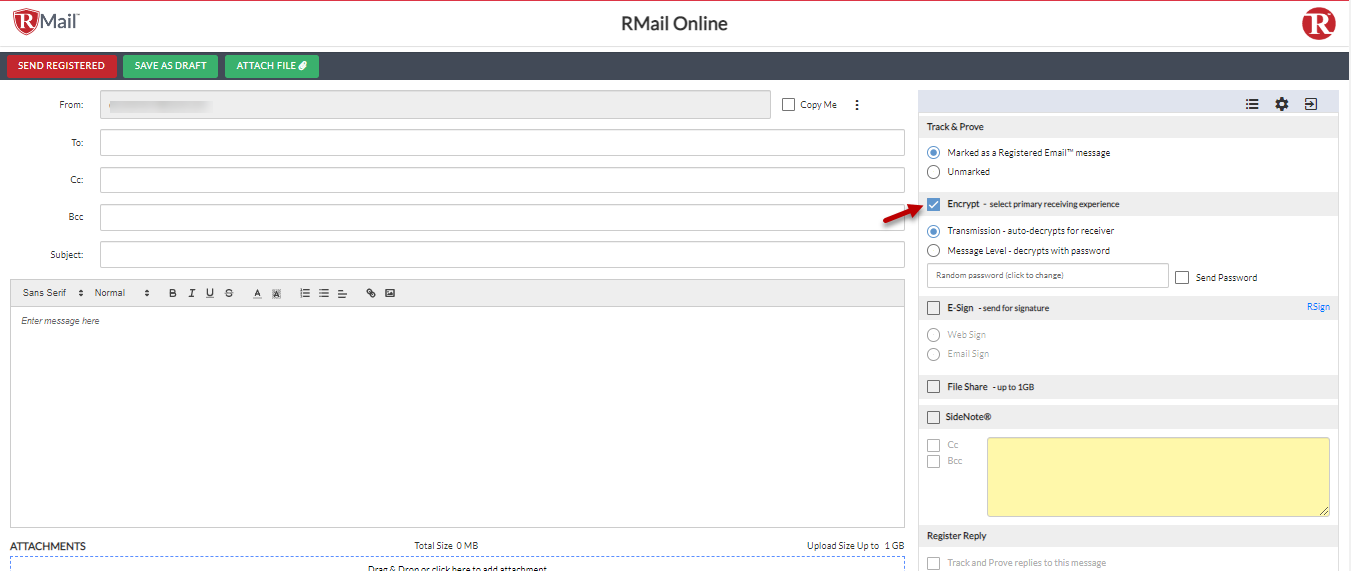Open the list view icon in options panel
This screenshot has height=571, width=1351.
[1252, 103]
